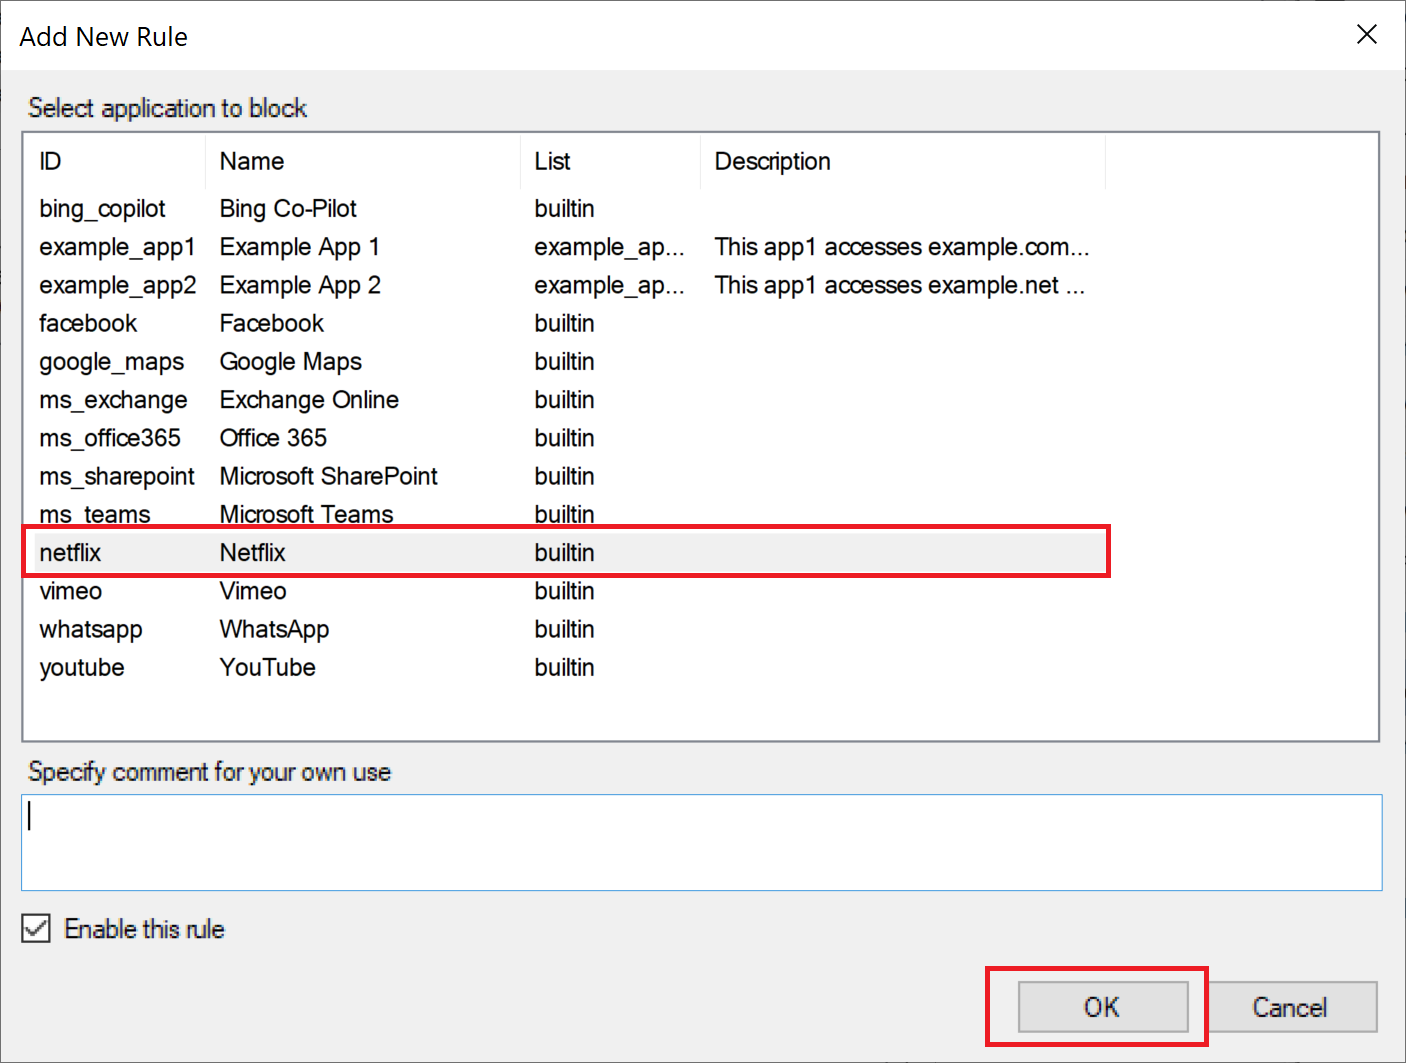This screenshot has height=1063, width=1406.
Task: Click the 'Google Maps' name cell
Action: tap(291, 362)
